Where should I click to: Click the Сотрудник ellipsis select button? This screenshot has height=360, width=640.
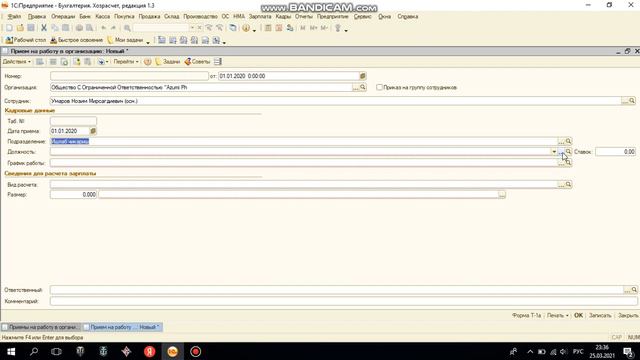pyautogui.click(x=625, y=101)
